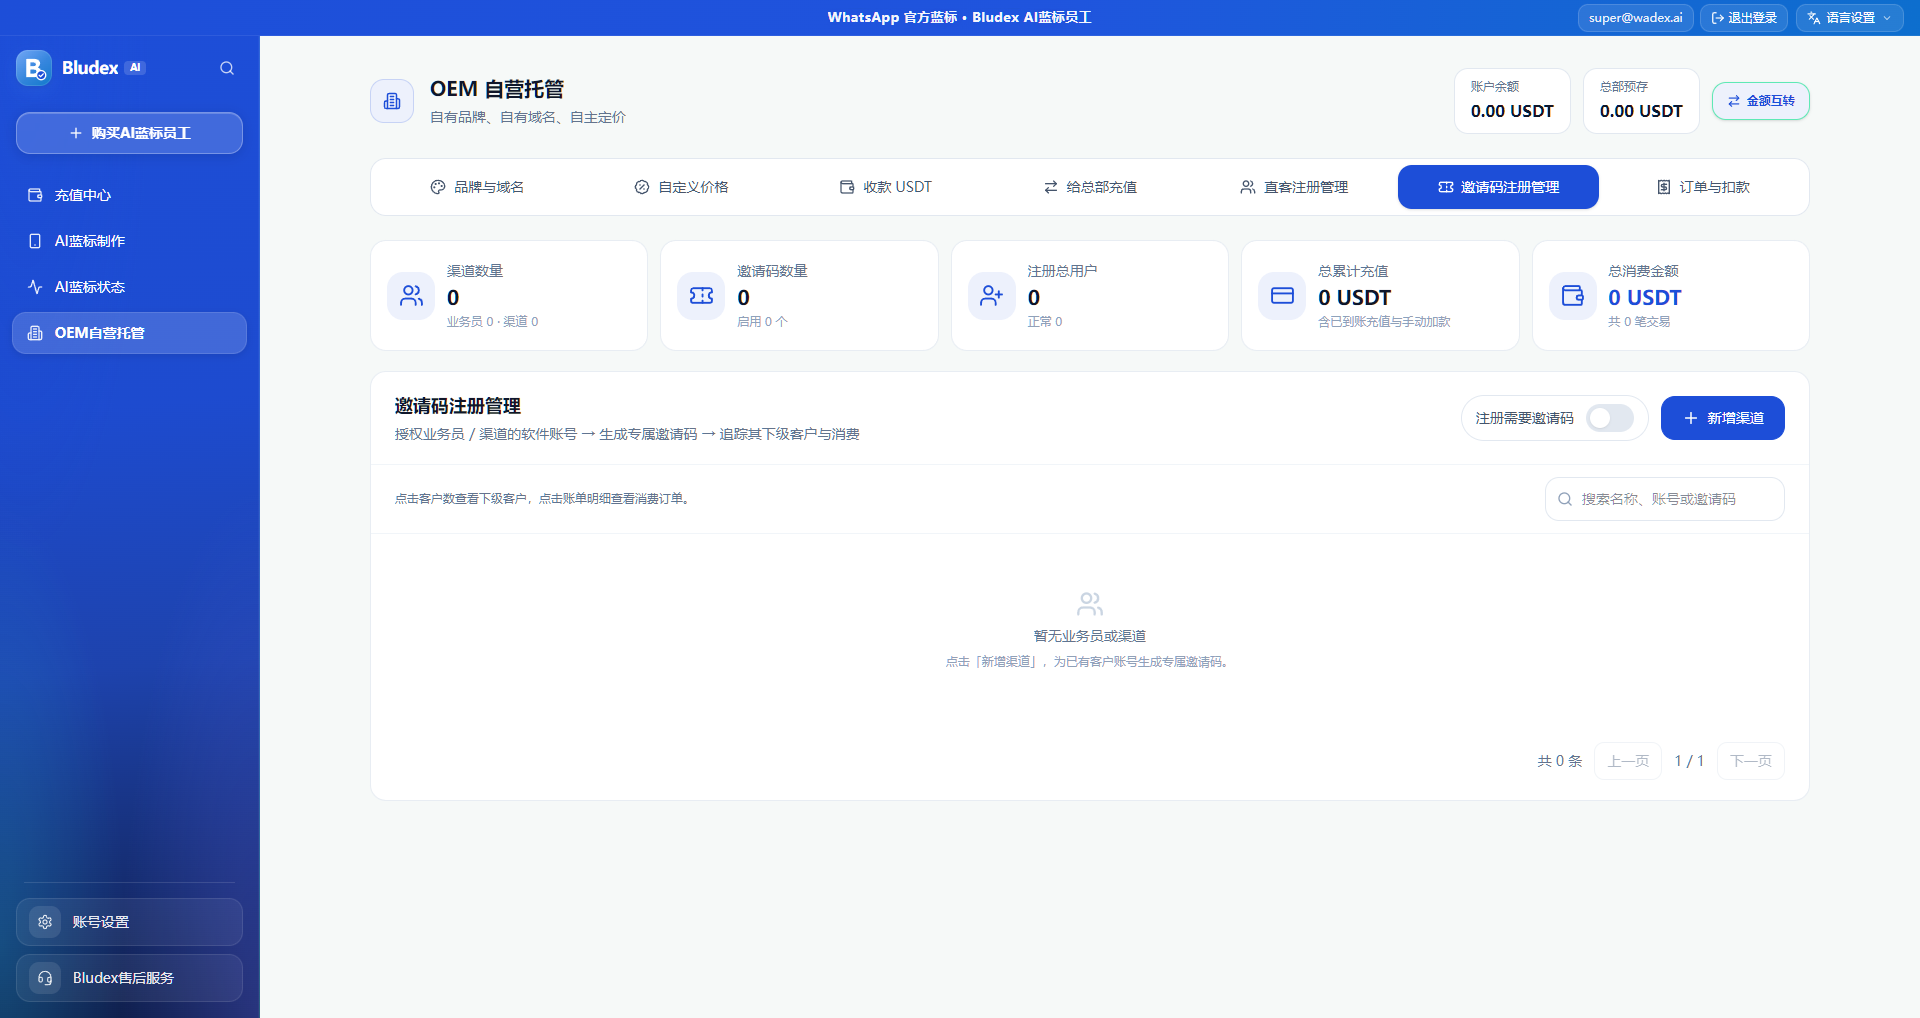Switch to 品牌与域名 tab
1920x1018 pixels.
pos(477,187)
